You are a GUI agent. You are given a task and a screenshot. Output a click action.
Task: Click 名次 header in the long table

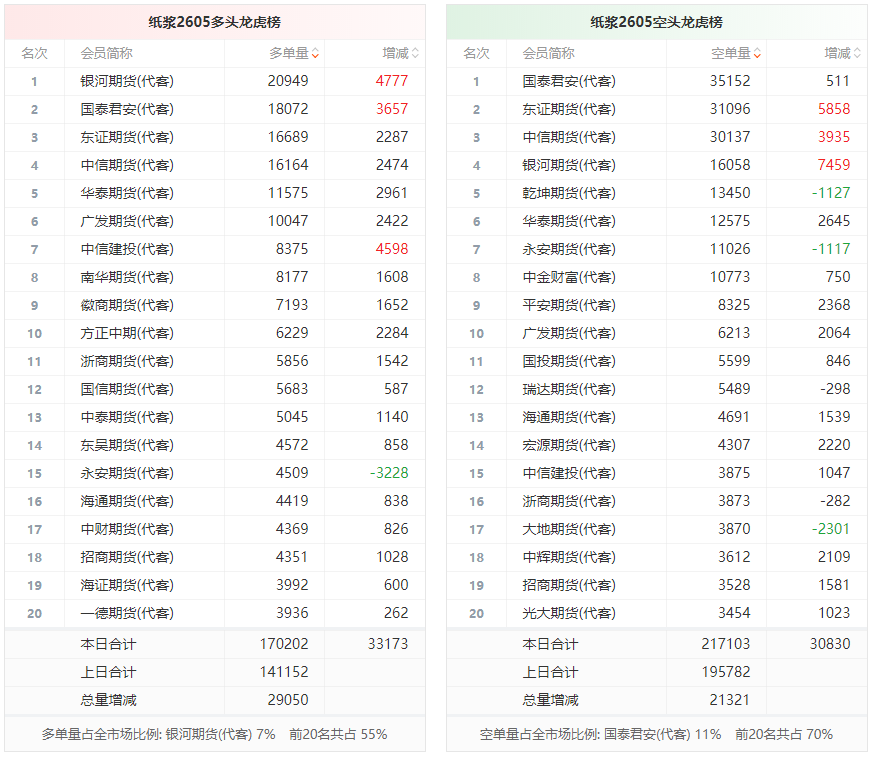(35, 54)
